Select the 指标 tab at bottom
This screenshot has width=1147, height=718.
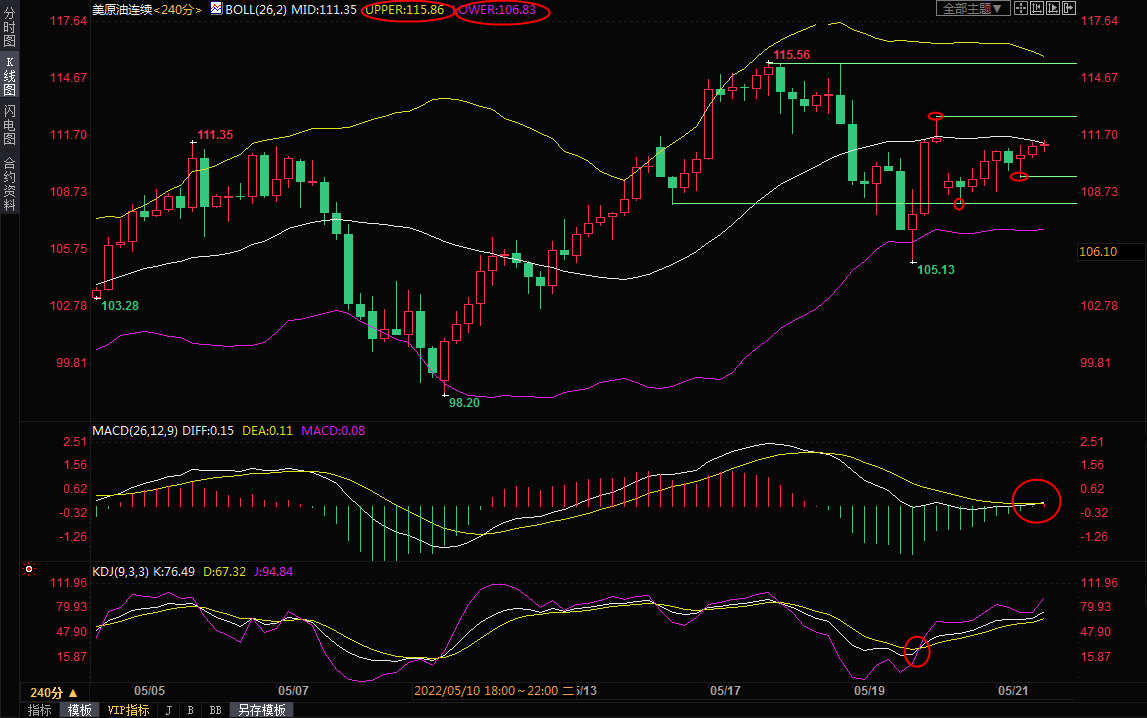(x=40, y=710)
